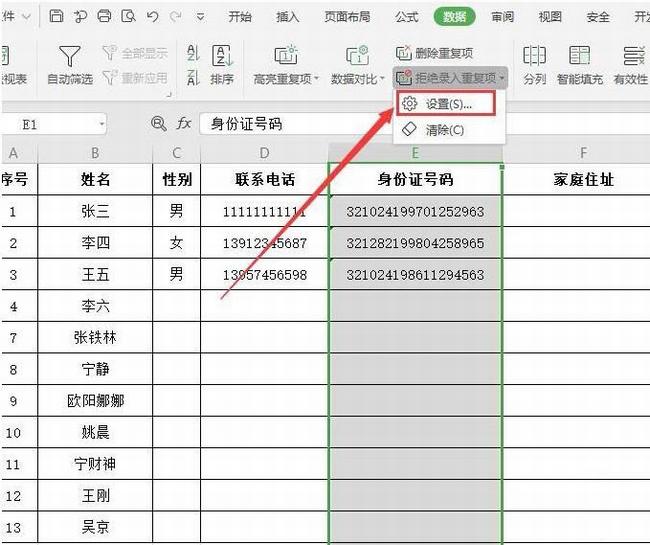Switch to Review (审阅) ribbon tab

[502, 17]
